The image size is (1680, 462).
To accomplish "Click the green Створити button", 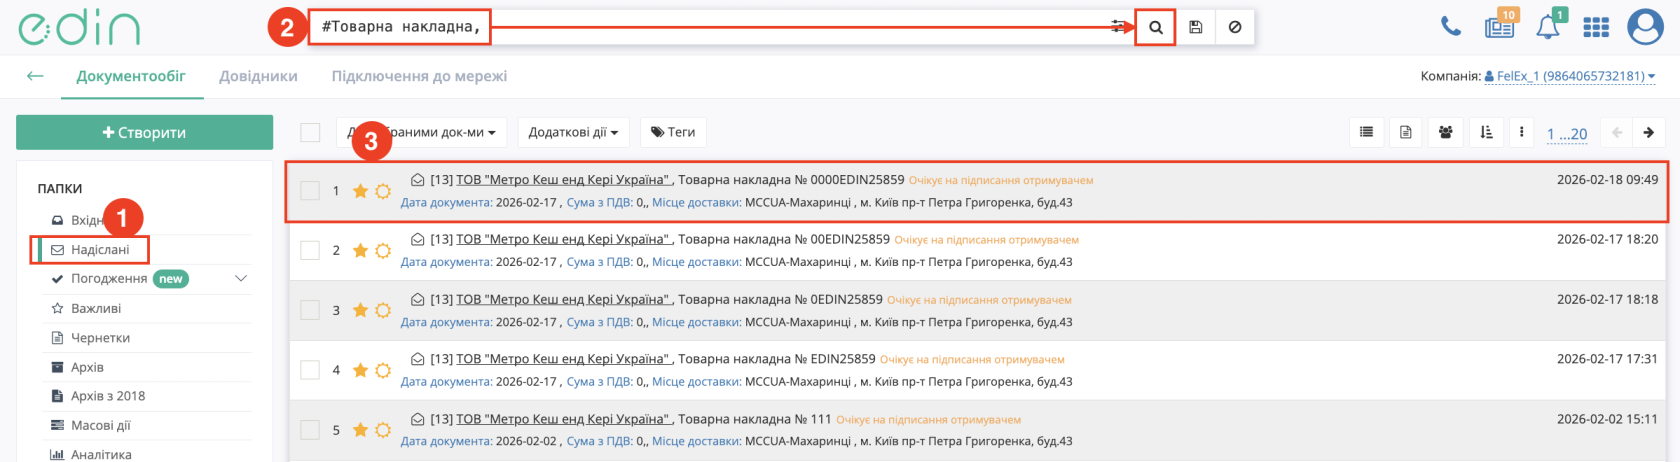I will [x=144, y=132].
